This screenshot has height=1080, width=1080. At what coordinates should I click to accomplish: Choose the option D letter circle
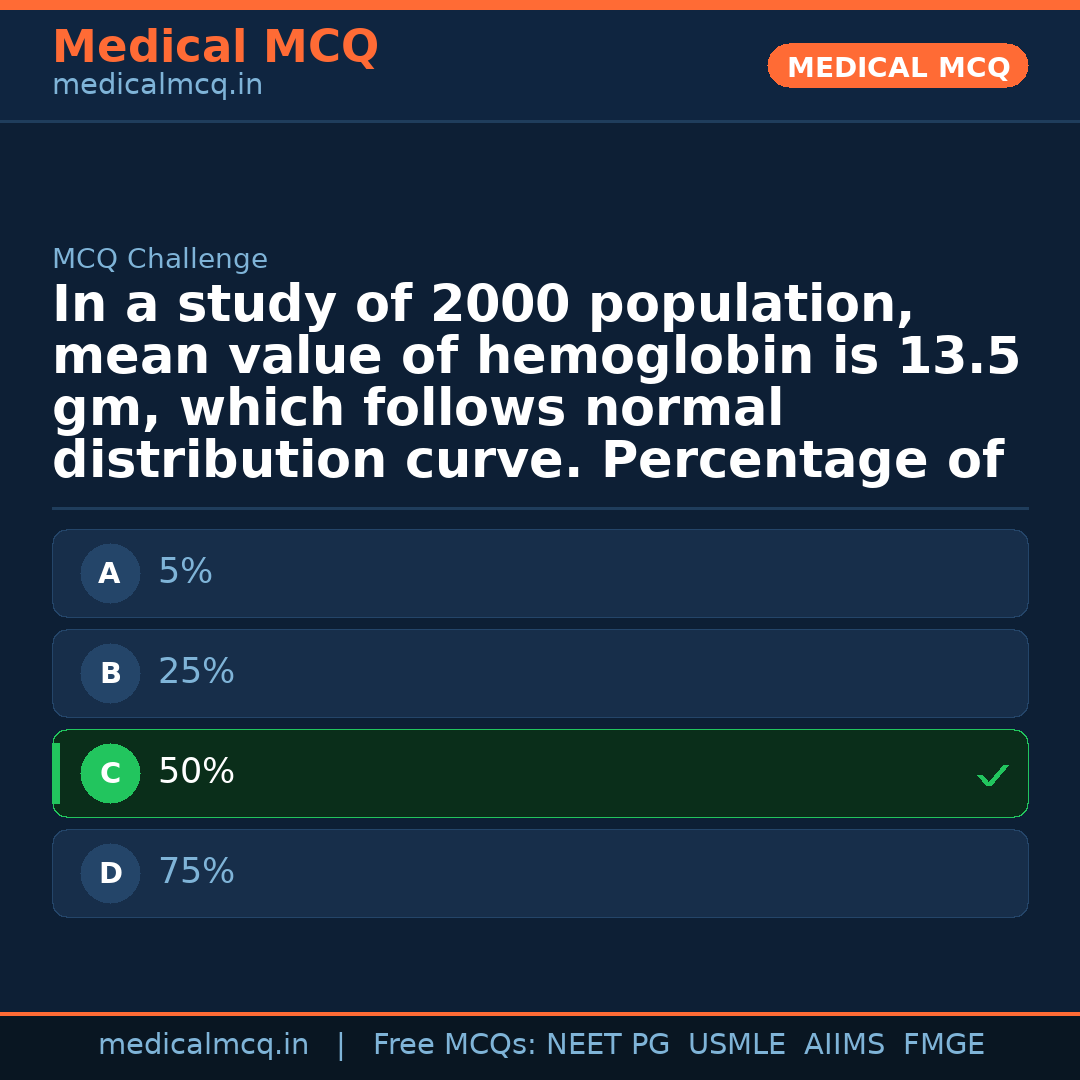coord(110,873)
